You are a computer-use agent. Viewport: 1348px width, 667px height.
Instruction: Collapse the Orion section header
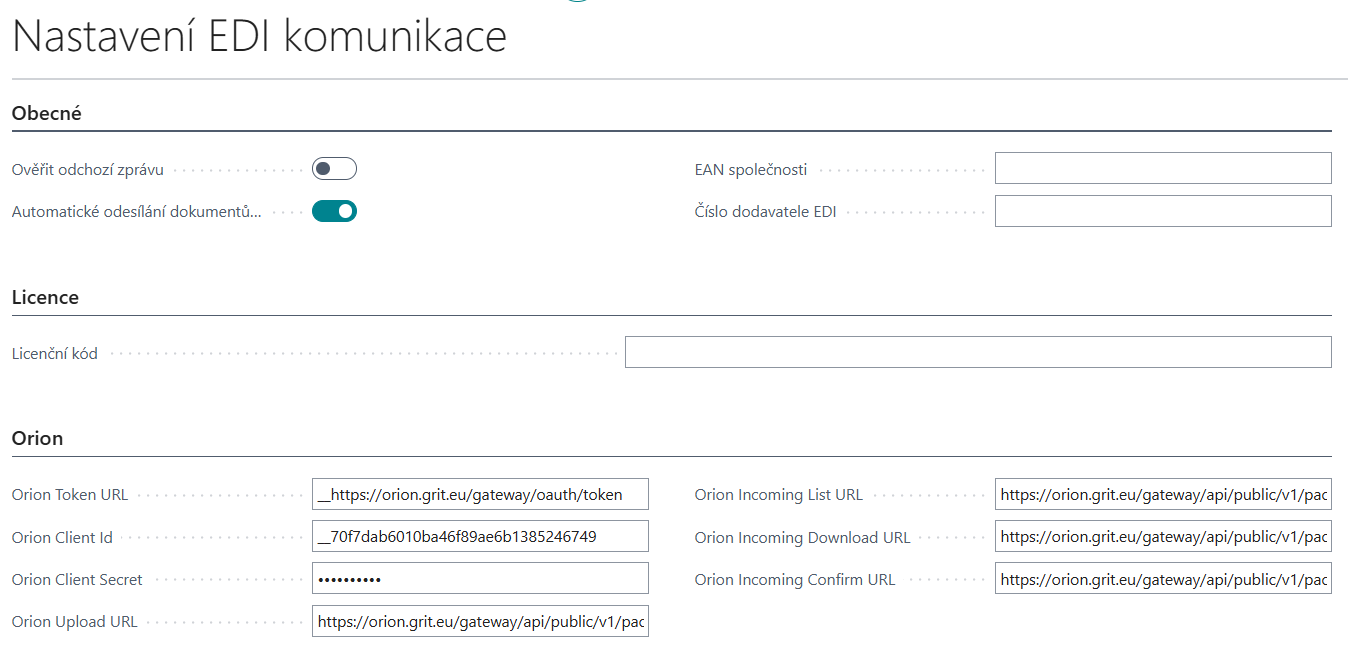[x=37, y=438]
